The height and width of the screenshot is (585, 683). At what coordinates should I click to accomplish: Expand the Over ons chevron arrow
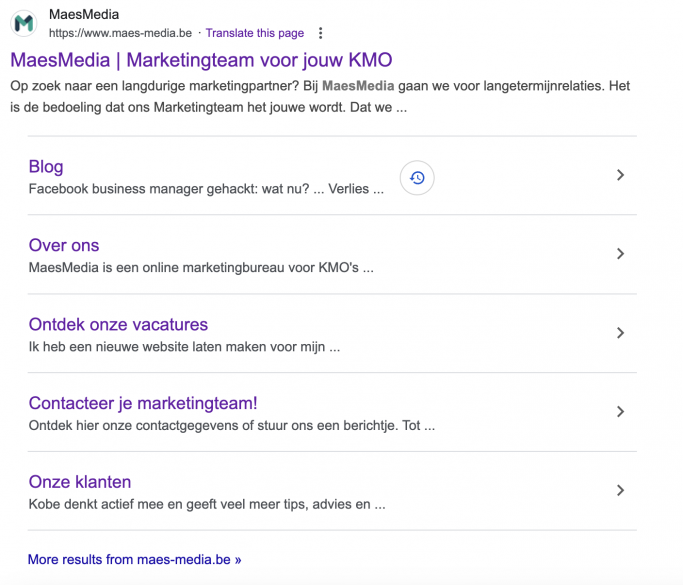(x=620, y=254)
